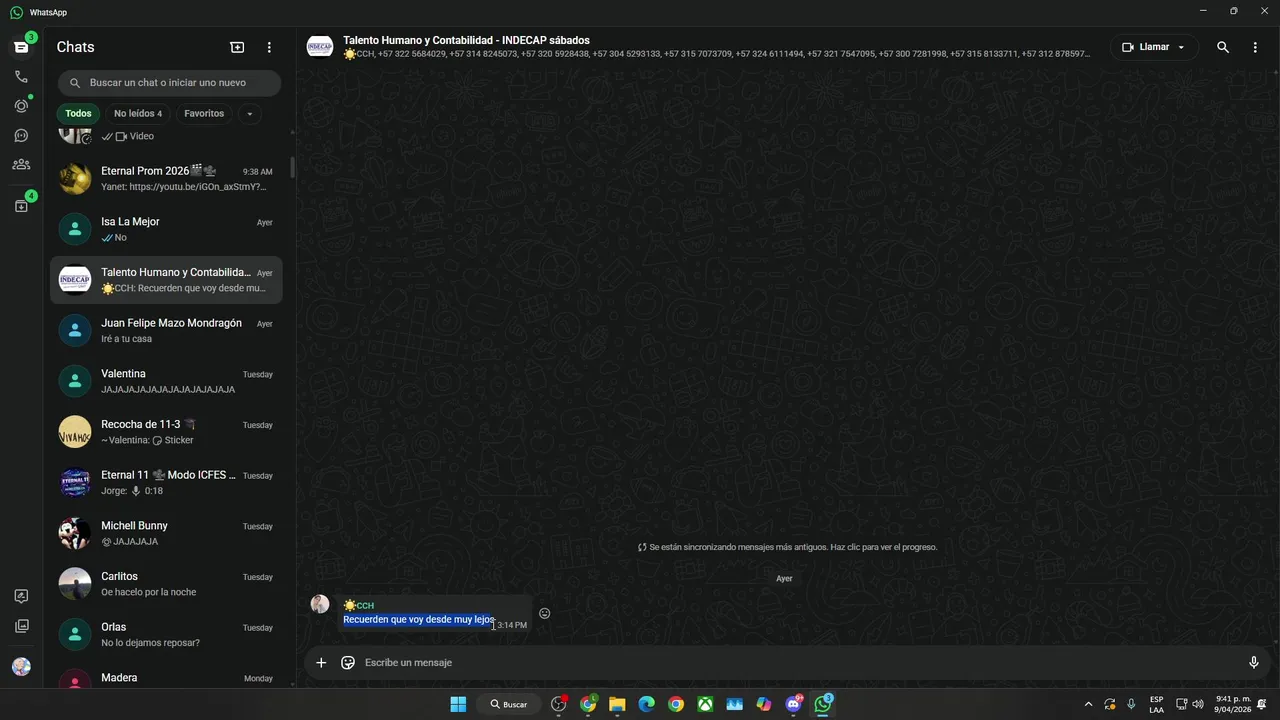Open the media gallery icon in sidebar
This screenshot has height=720, width=1280.
[x=21, y=626]
